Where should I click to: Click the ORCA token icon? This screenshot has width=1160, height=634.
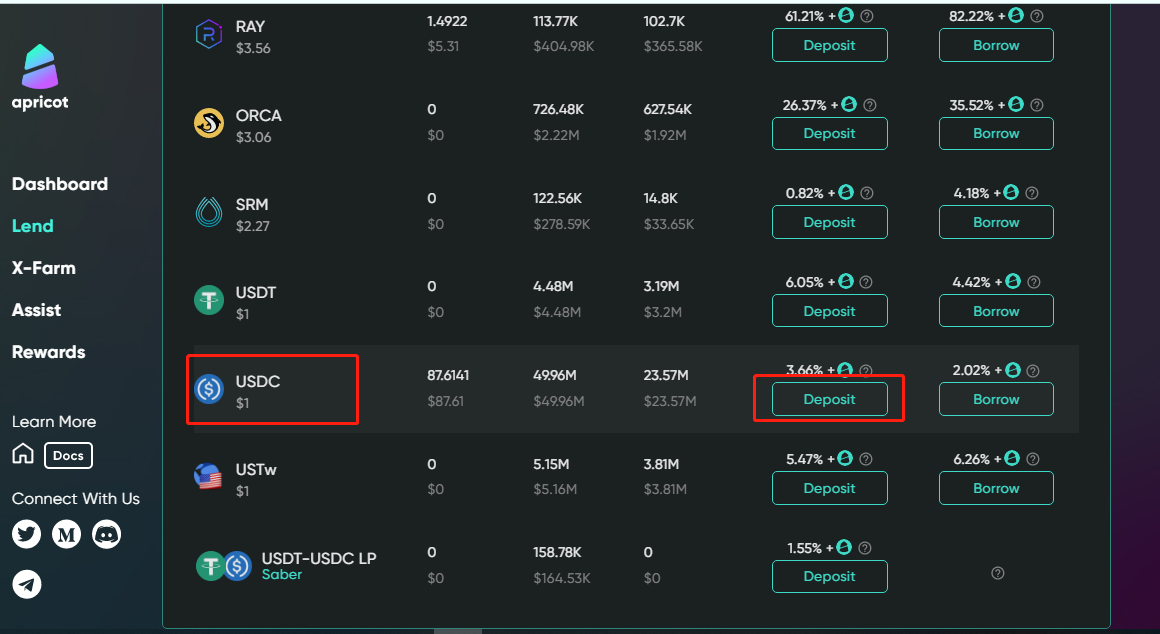point(209,123)
